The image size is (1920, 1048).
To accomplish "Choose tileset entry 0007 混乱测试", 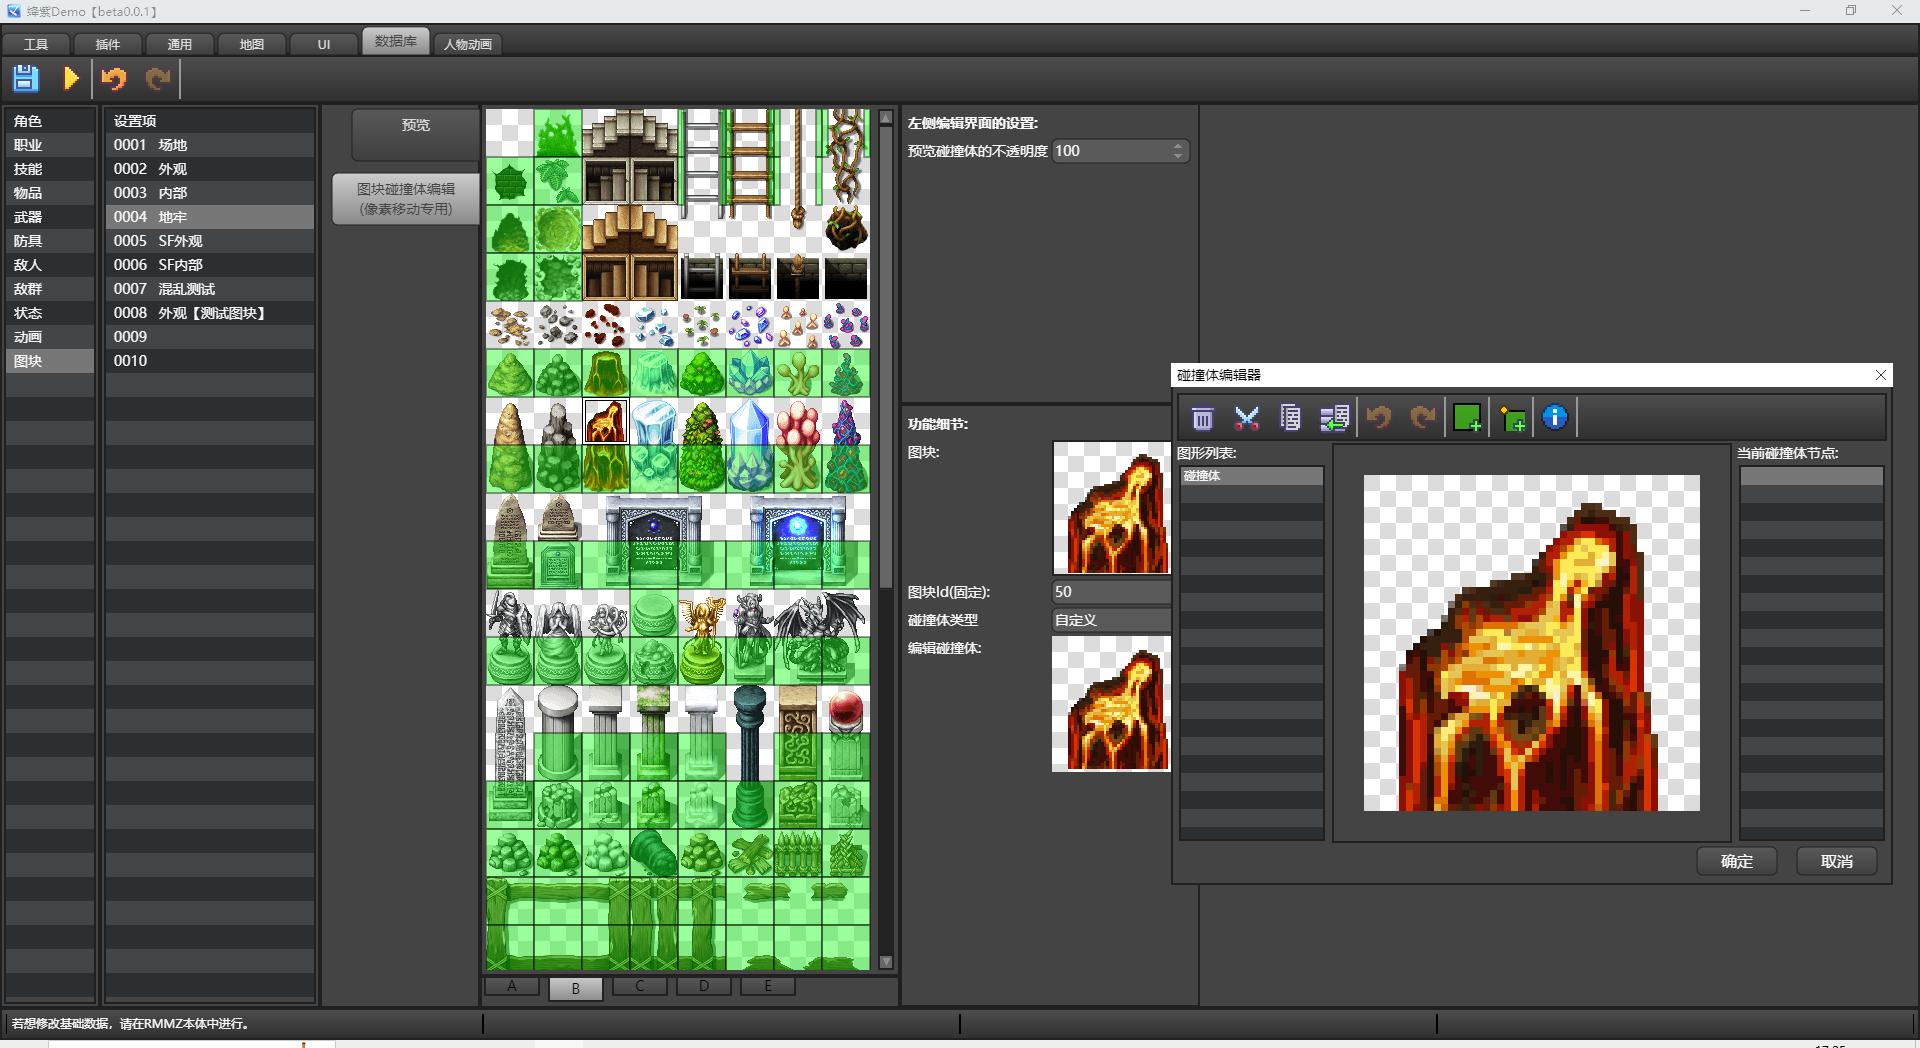I will [210, 289].
